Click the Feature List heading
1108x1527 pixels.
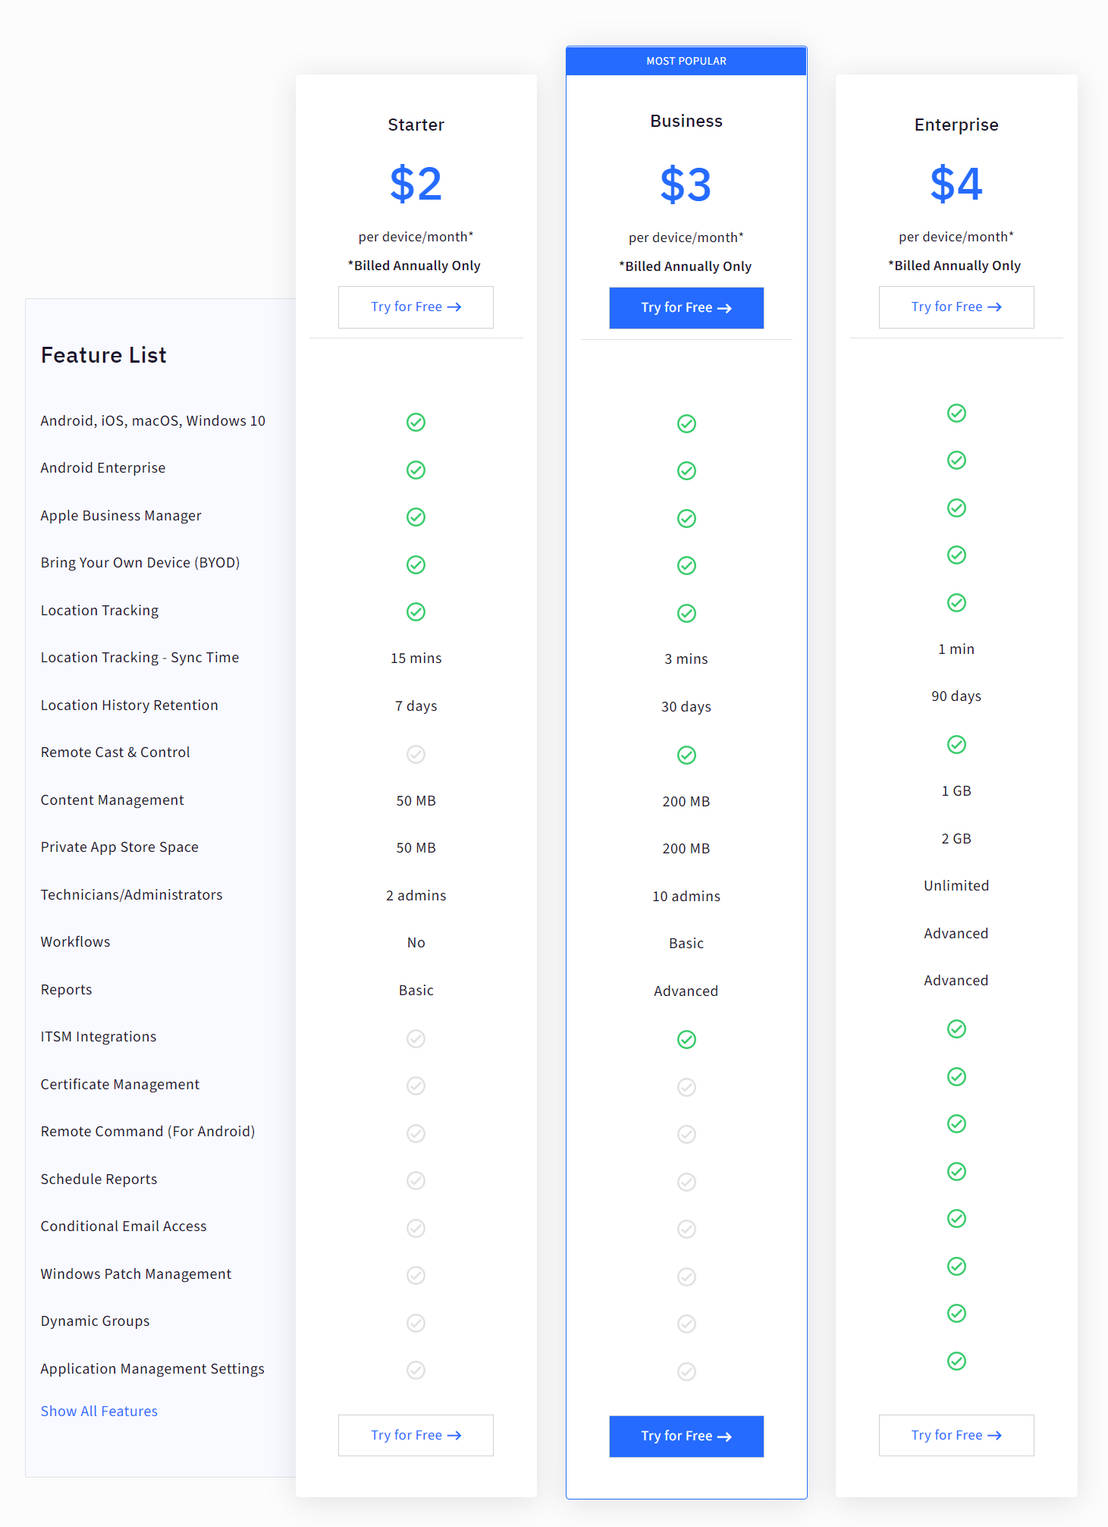103,355
